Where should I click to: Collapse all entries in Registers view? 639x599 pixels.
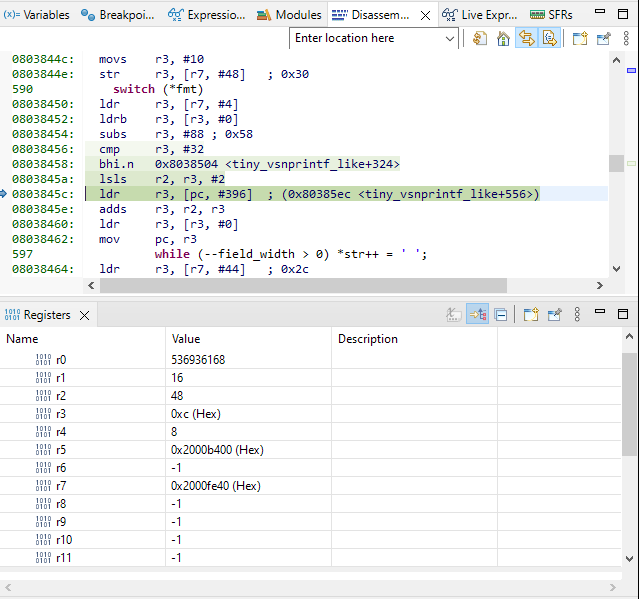point(501,315)
